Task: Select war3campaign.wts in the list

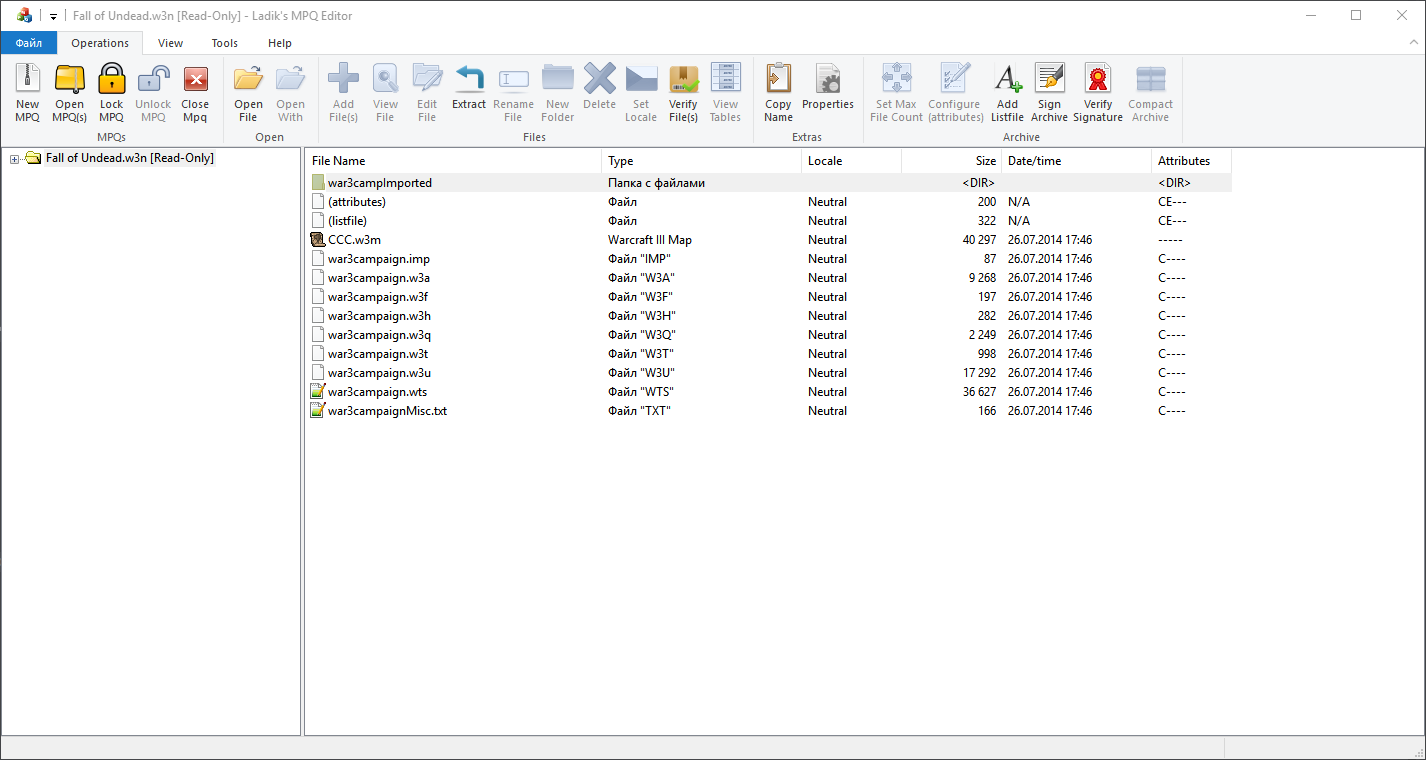Action: click(x=769, y=392)
